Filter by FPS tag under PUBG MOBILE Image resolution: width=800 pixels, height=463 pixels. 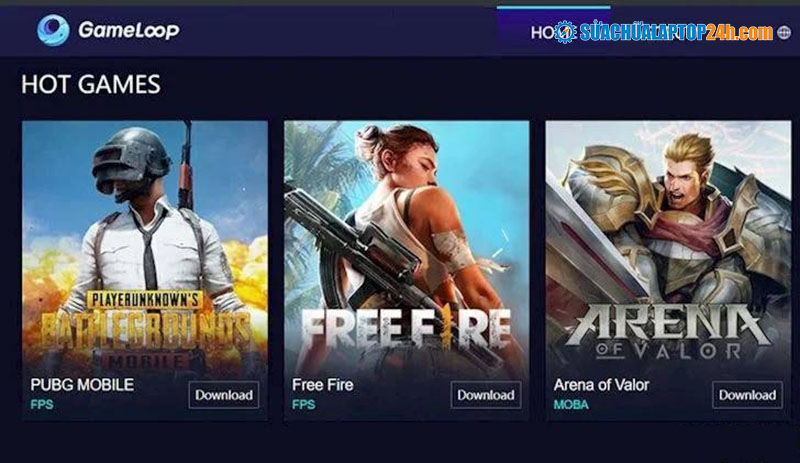click(42, 405)
